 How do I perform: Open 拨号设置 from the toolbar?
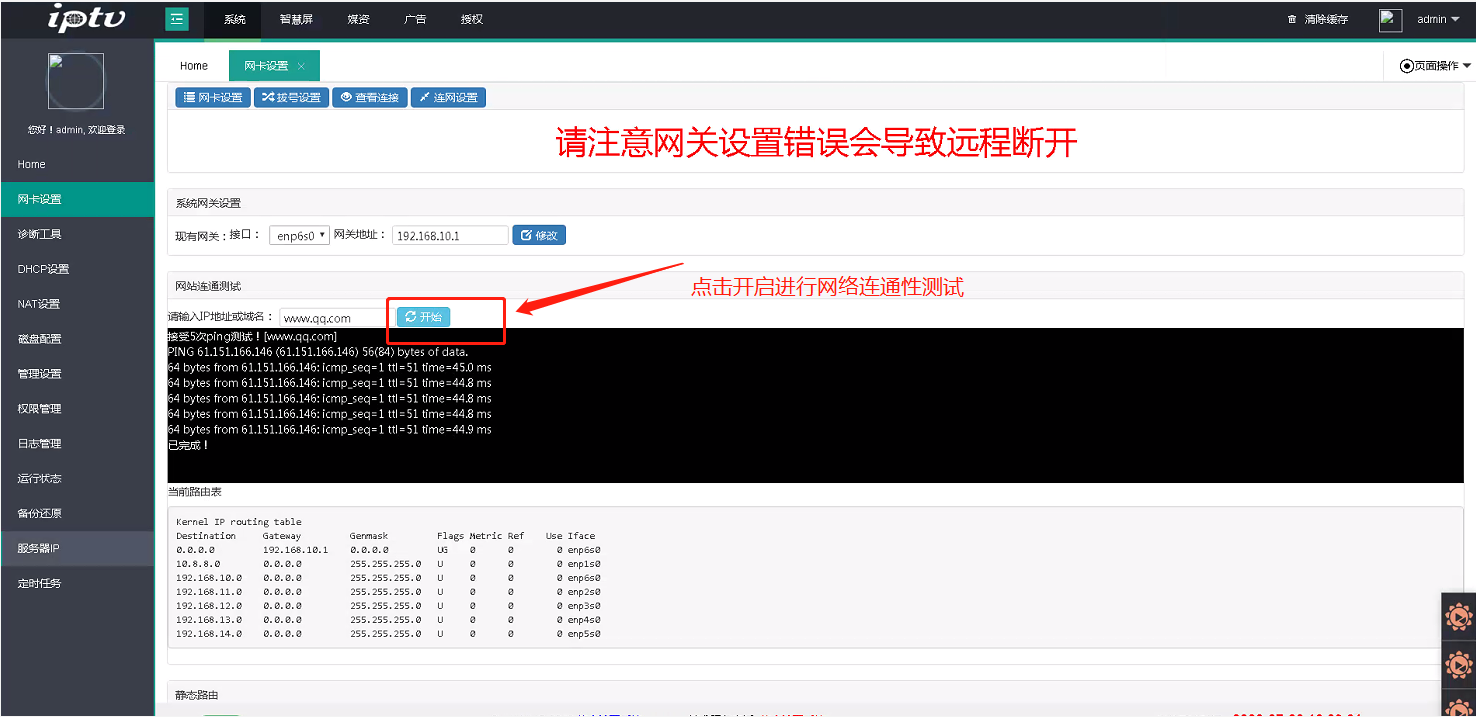(x=292, y=97)
